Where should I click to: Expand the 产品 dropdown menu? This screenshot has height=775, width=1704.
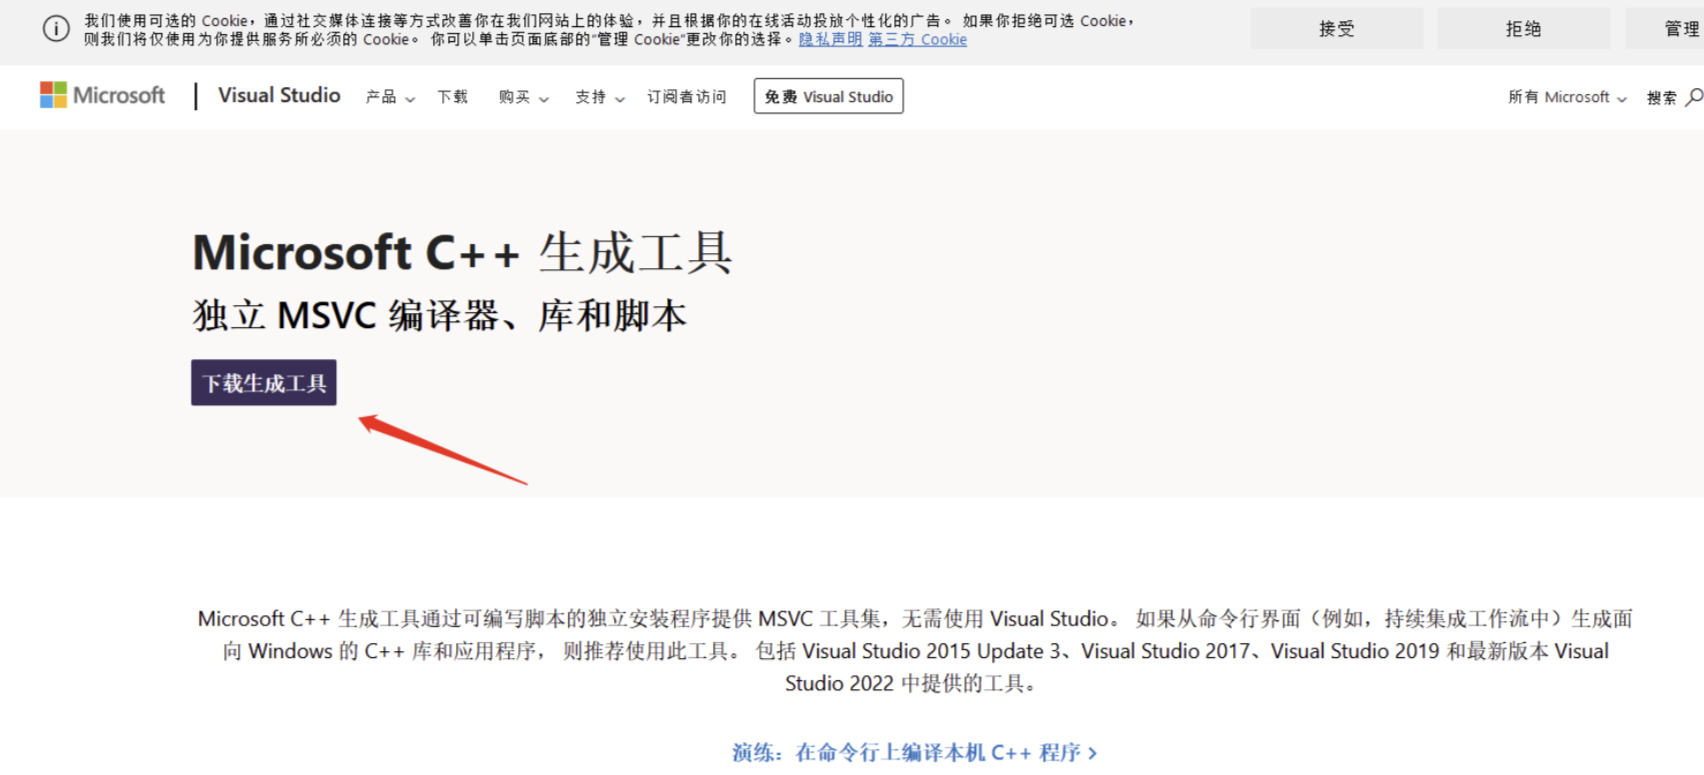pos(390,97)
